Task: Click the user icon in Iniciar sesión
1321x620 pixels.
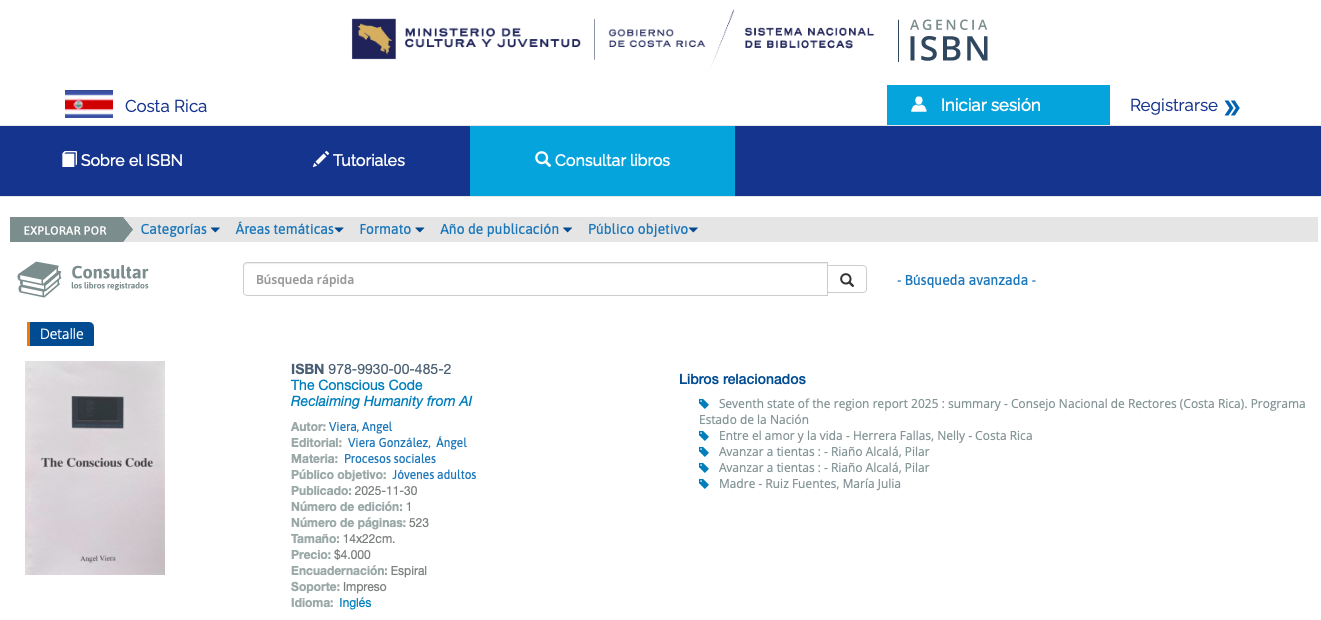Action: [919, 105]
